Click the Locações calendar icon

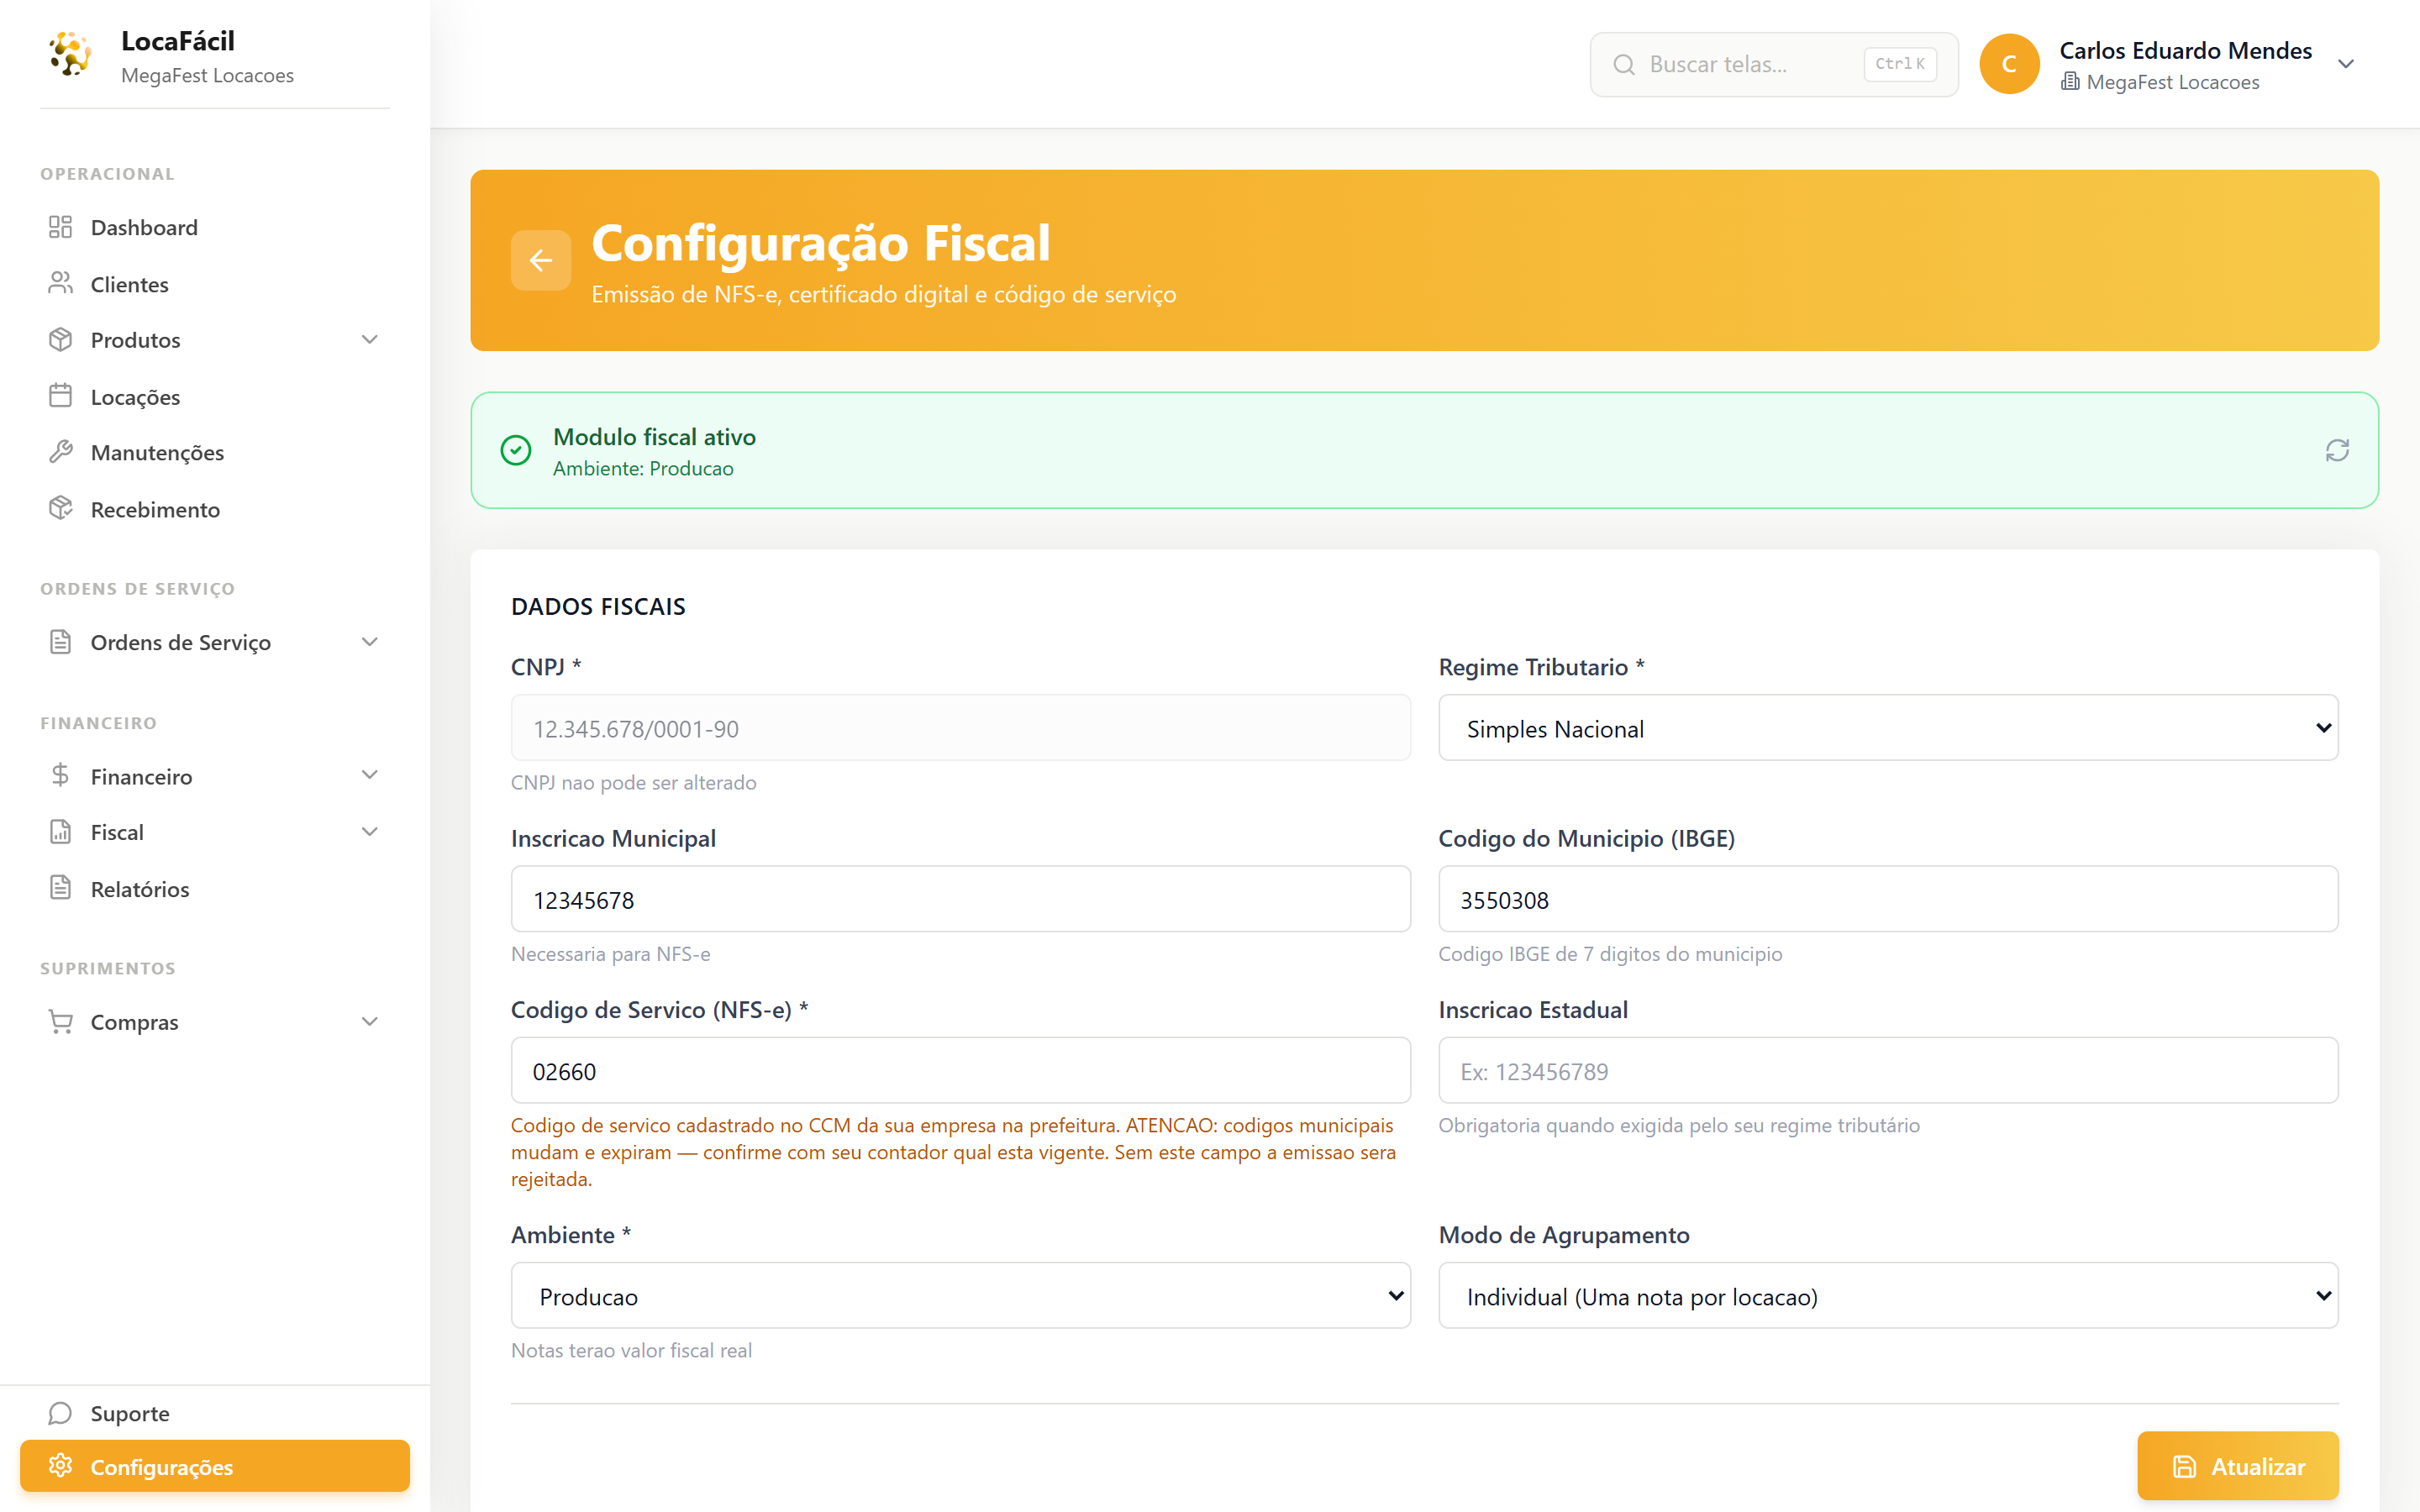[60, 396]
